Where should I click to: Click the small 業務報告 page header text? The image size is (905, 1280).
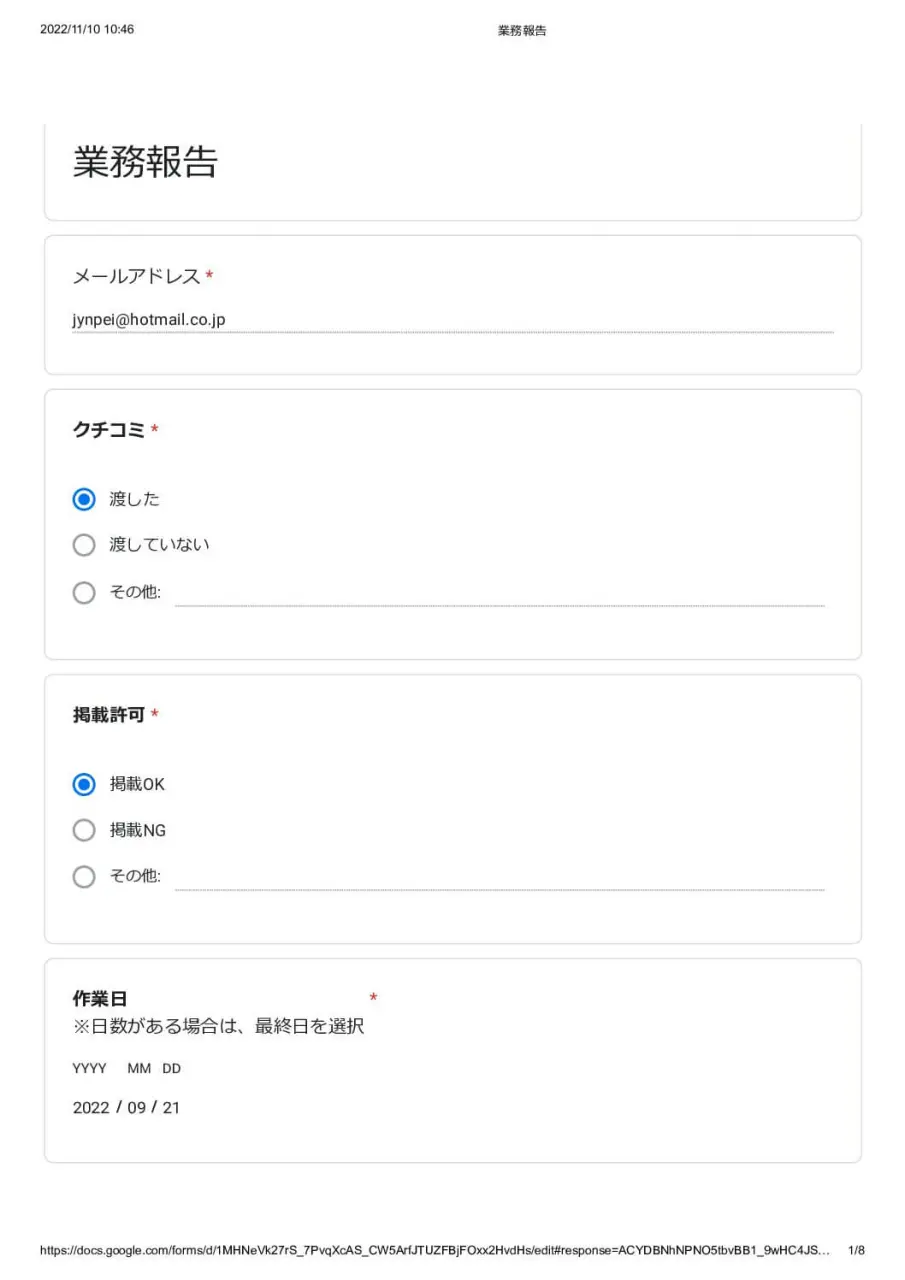coord(522,31)
